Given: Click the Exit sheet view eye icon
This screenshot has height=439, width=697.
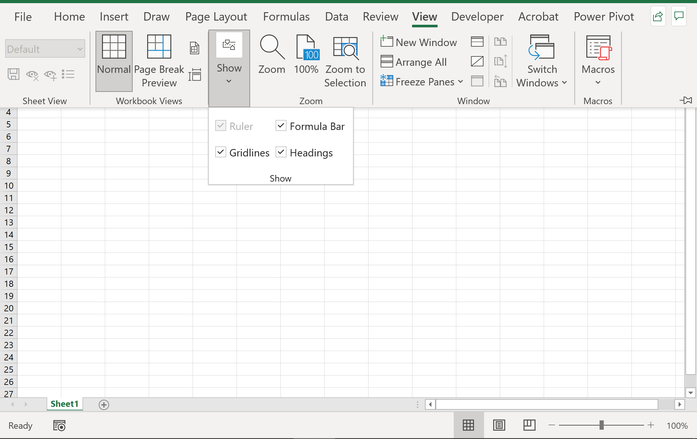Looking at the screenshot, I should point(32,75).
